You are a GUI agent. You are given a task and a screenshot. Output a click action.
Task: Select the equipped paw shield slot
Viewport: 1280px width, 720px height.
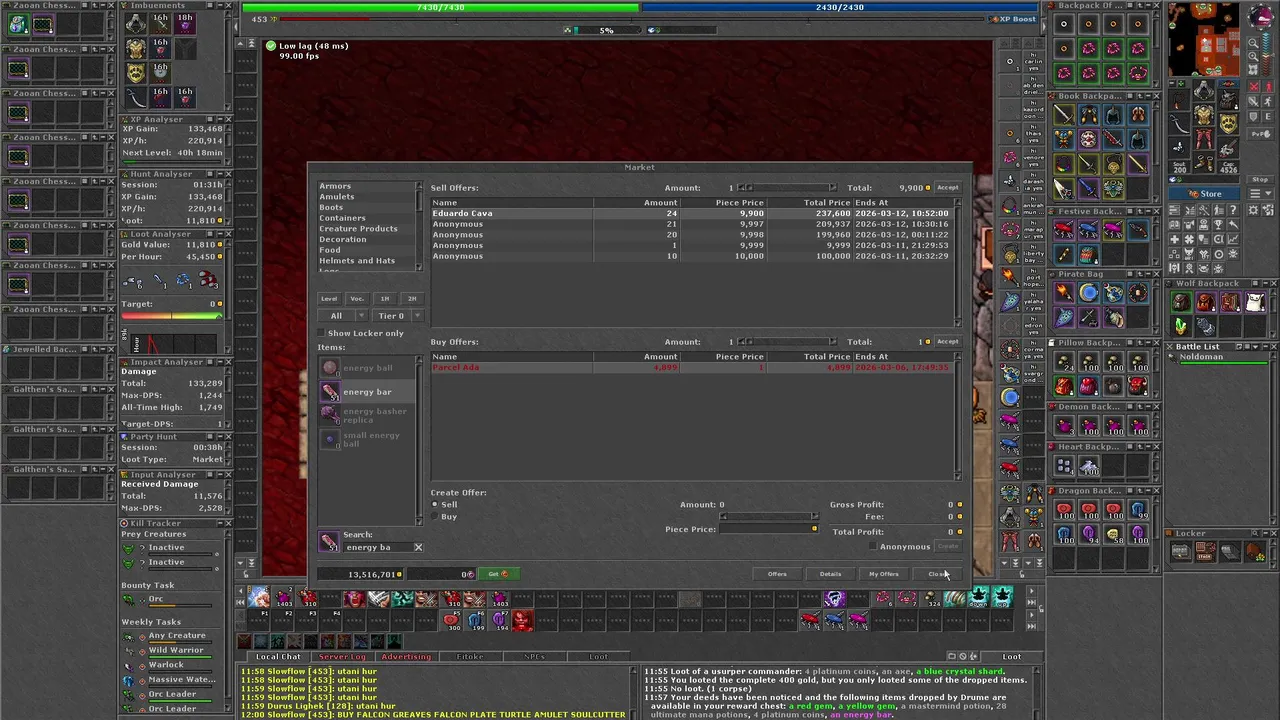pos(1229,123)
